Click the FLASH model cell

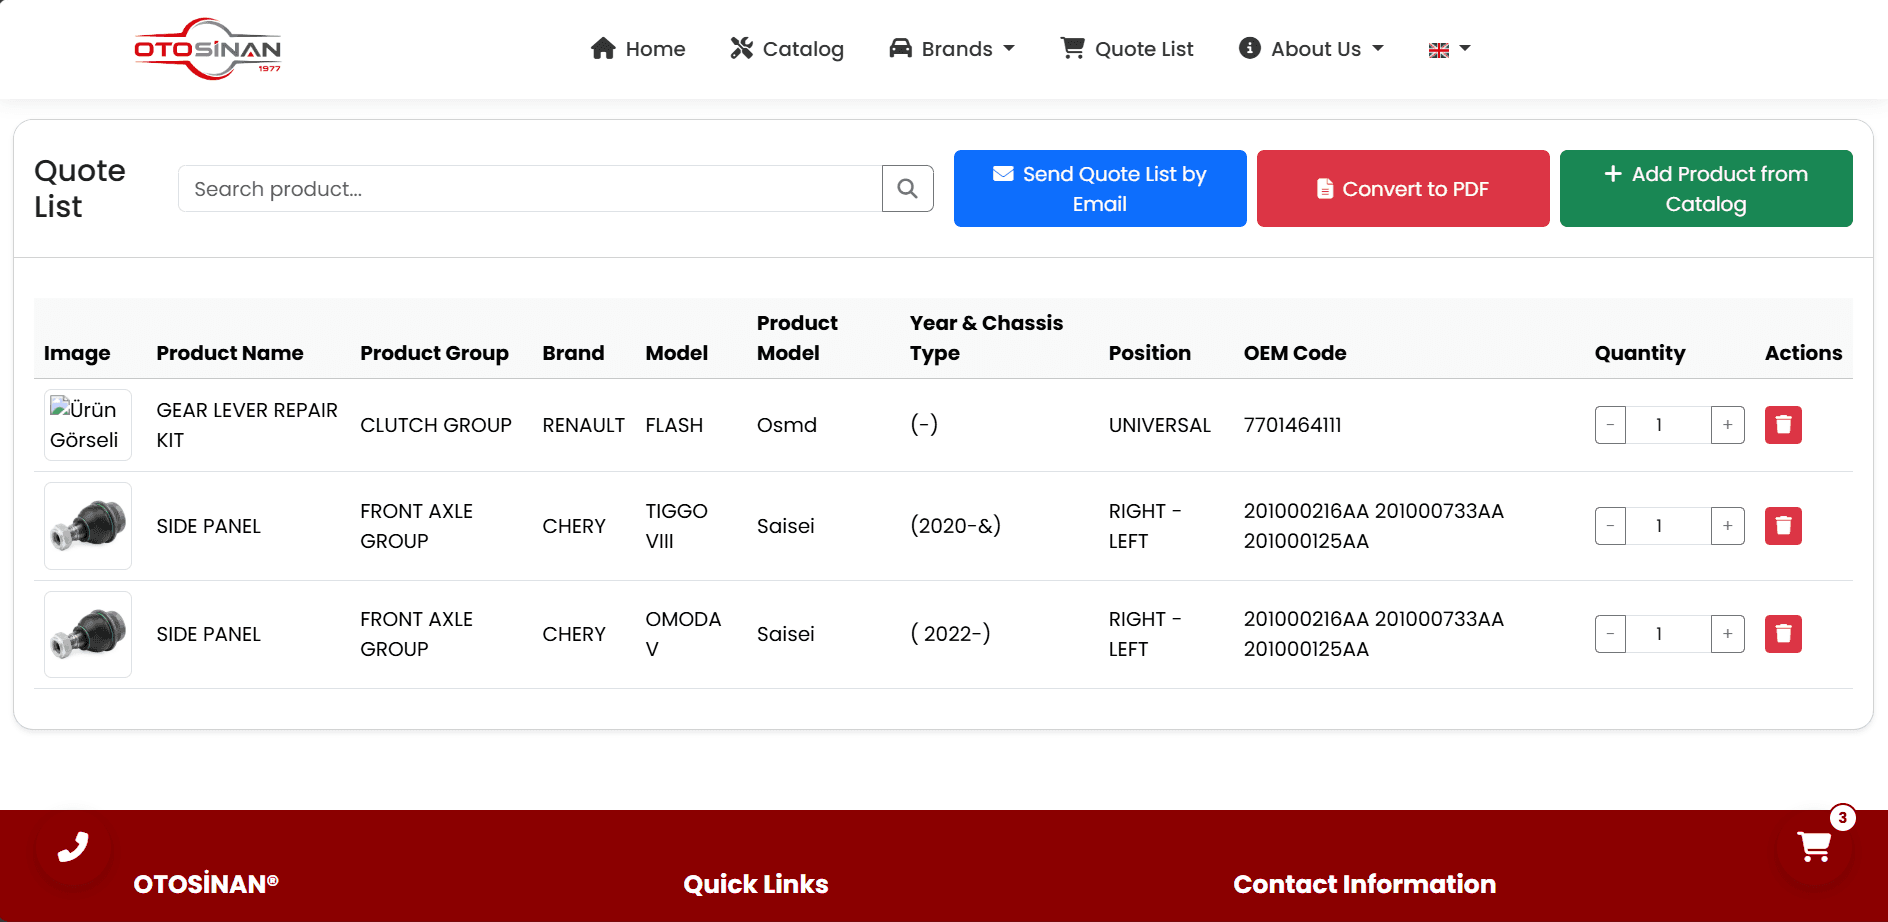[x=674, y=425]
